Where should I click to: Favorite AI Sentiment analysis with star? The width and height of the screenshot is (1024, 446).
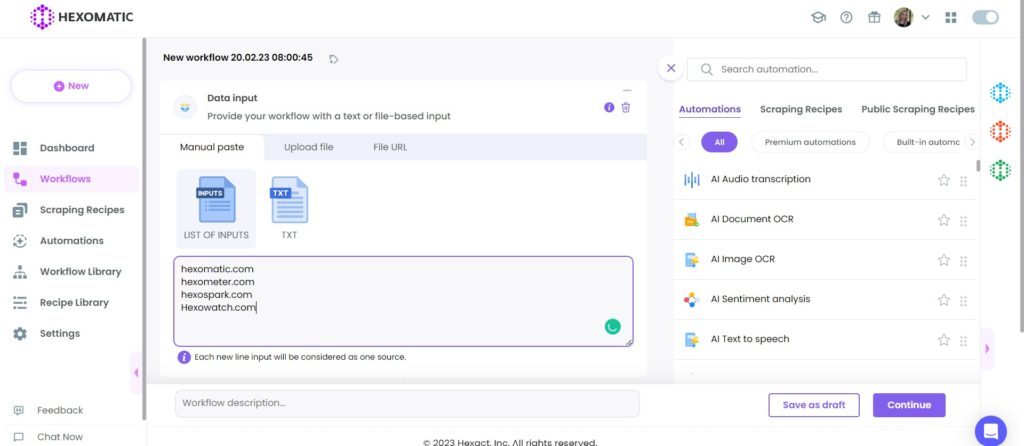944,300
